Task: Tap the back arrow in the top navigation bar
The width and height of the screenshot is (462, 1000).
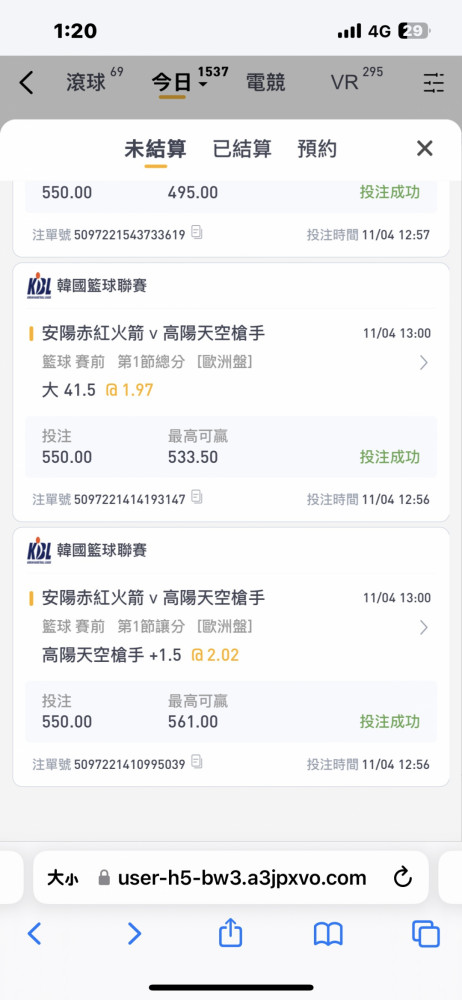Action: point(26,84)
